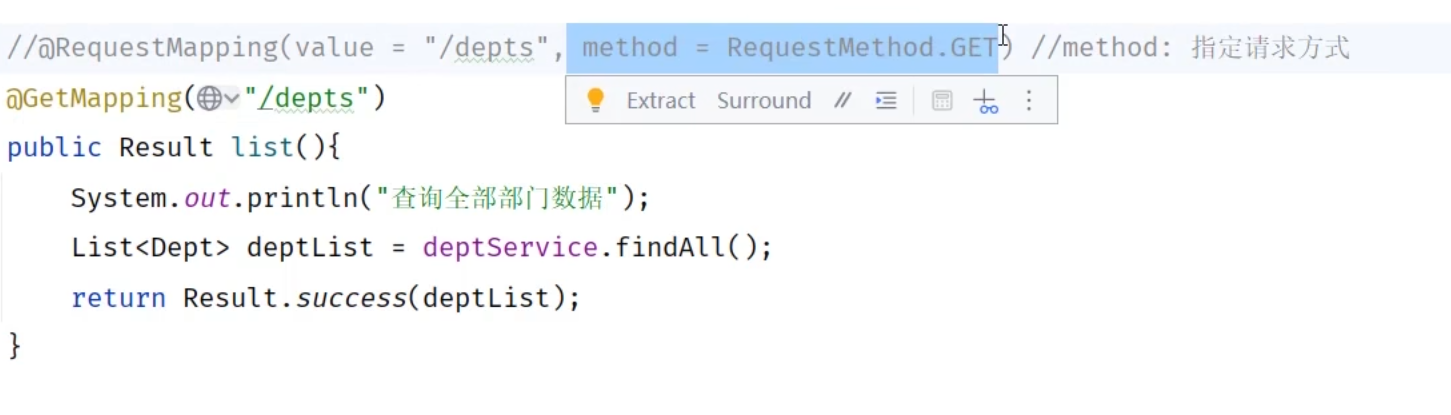Open the three-dot more options menu
1451x415 pixels.
pos(1029,101)
